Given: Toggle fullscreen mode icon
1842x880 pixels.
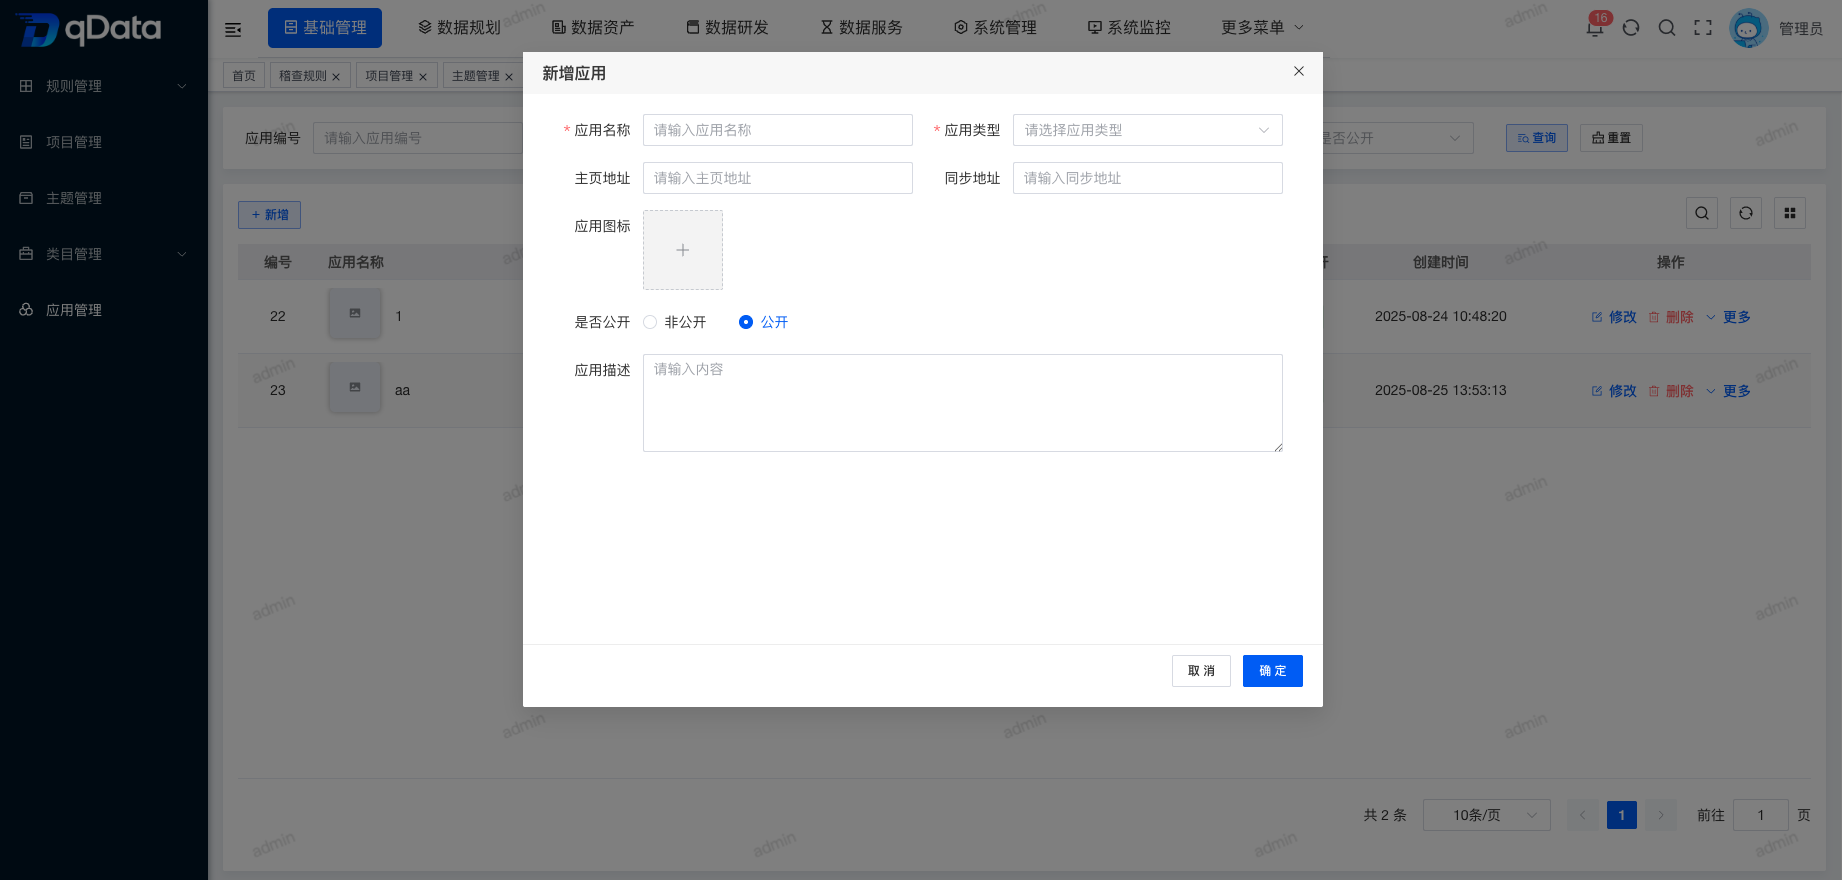Looking at the screenshot, I should (x=1703, y=28).
